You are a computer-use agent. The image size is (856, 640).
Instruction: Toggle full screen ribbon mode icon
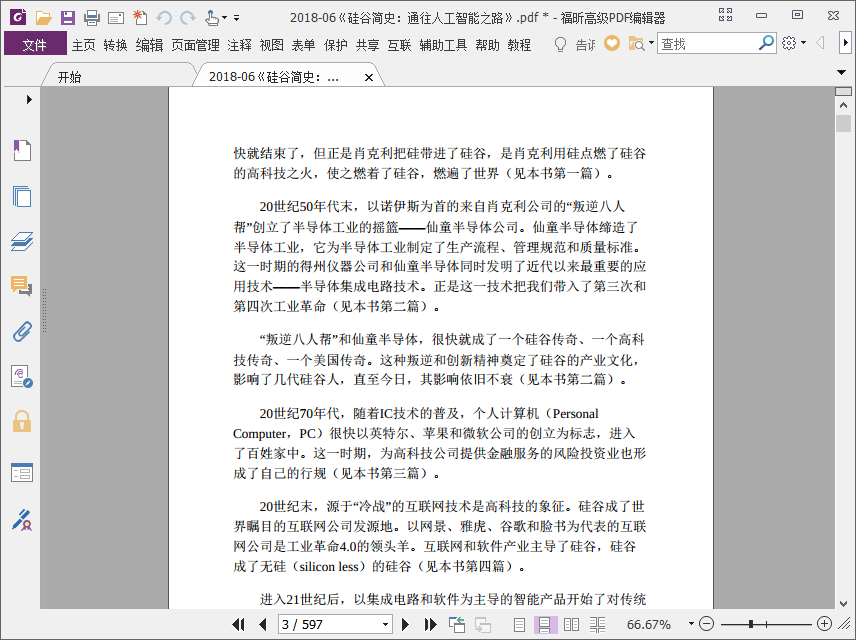726,15
